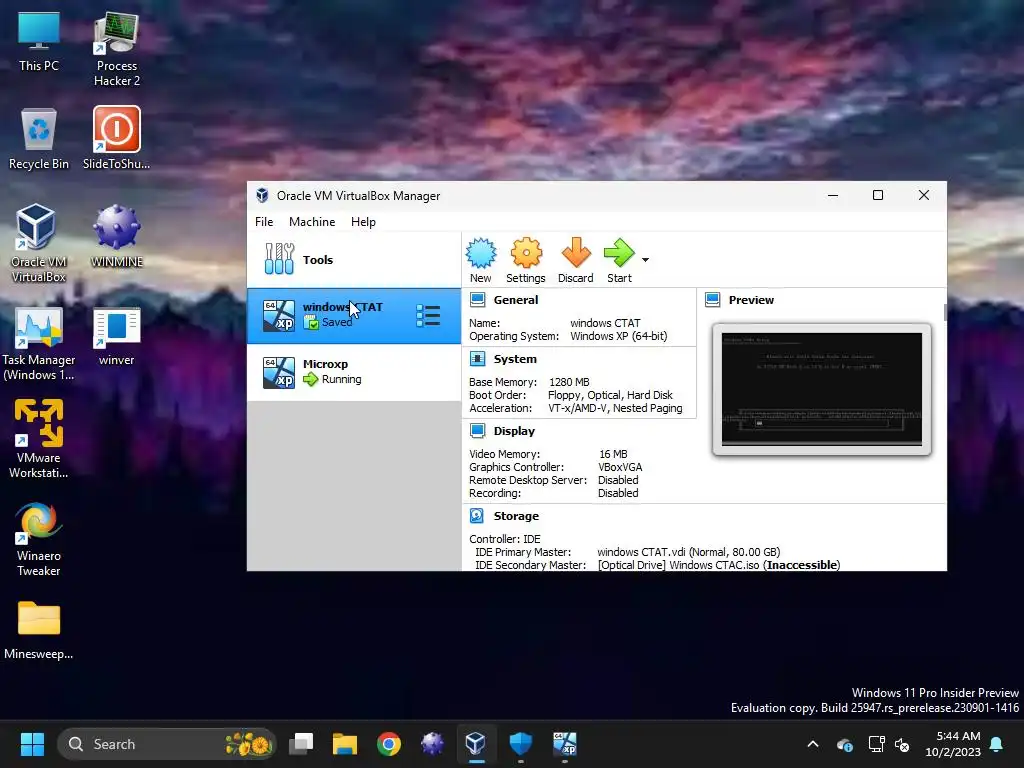Select the Recycle Bin desktop icon
Screen dimensions: 1024x768
(39, 138)
